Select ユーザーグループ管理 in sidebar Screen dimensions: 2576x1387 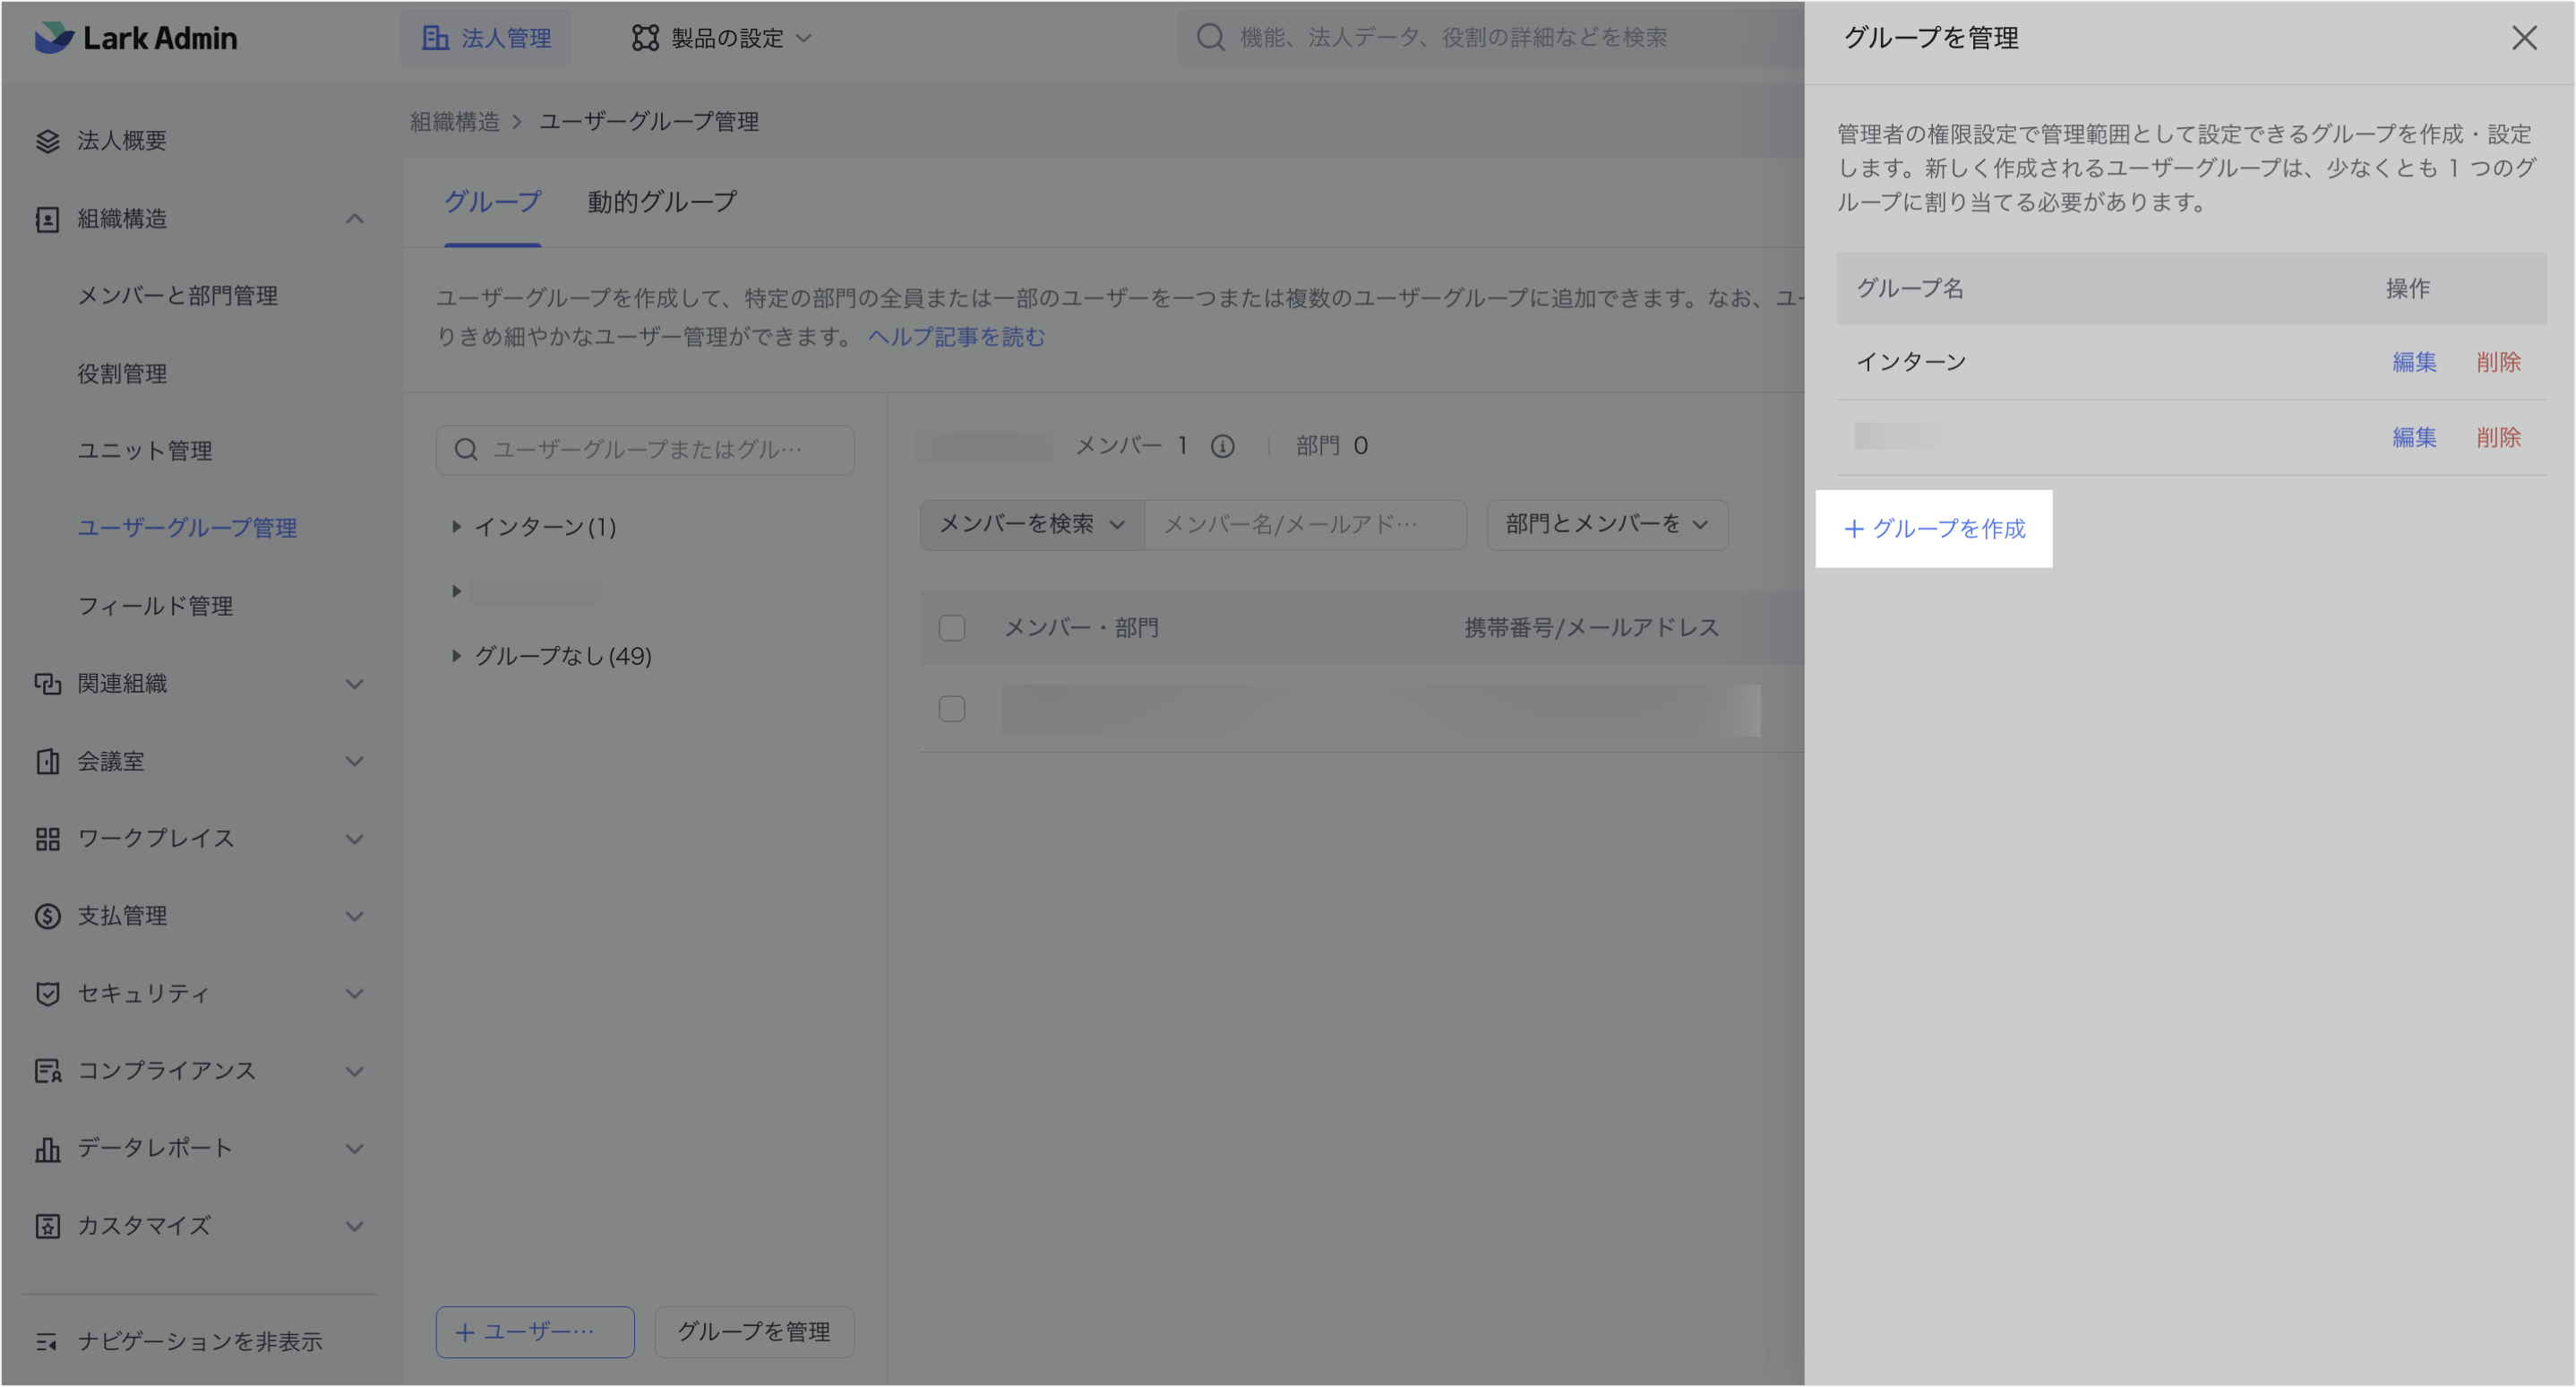click(x=188, y=528)
